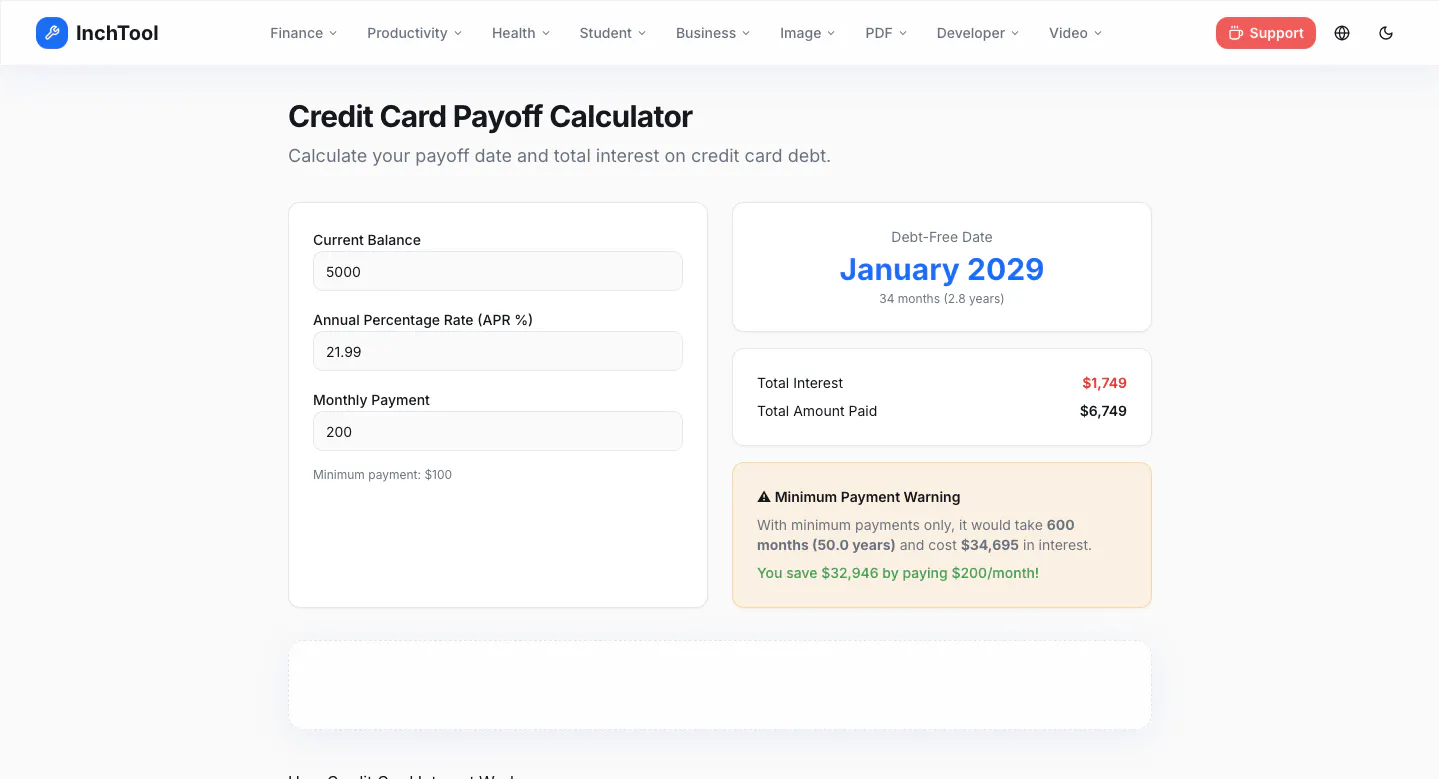Click the InchTool wrench logo icon
This screenshot has width=1439, height=779.
point(52,33)
